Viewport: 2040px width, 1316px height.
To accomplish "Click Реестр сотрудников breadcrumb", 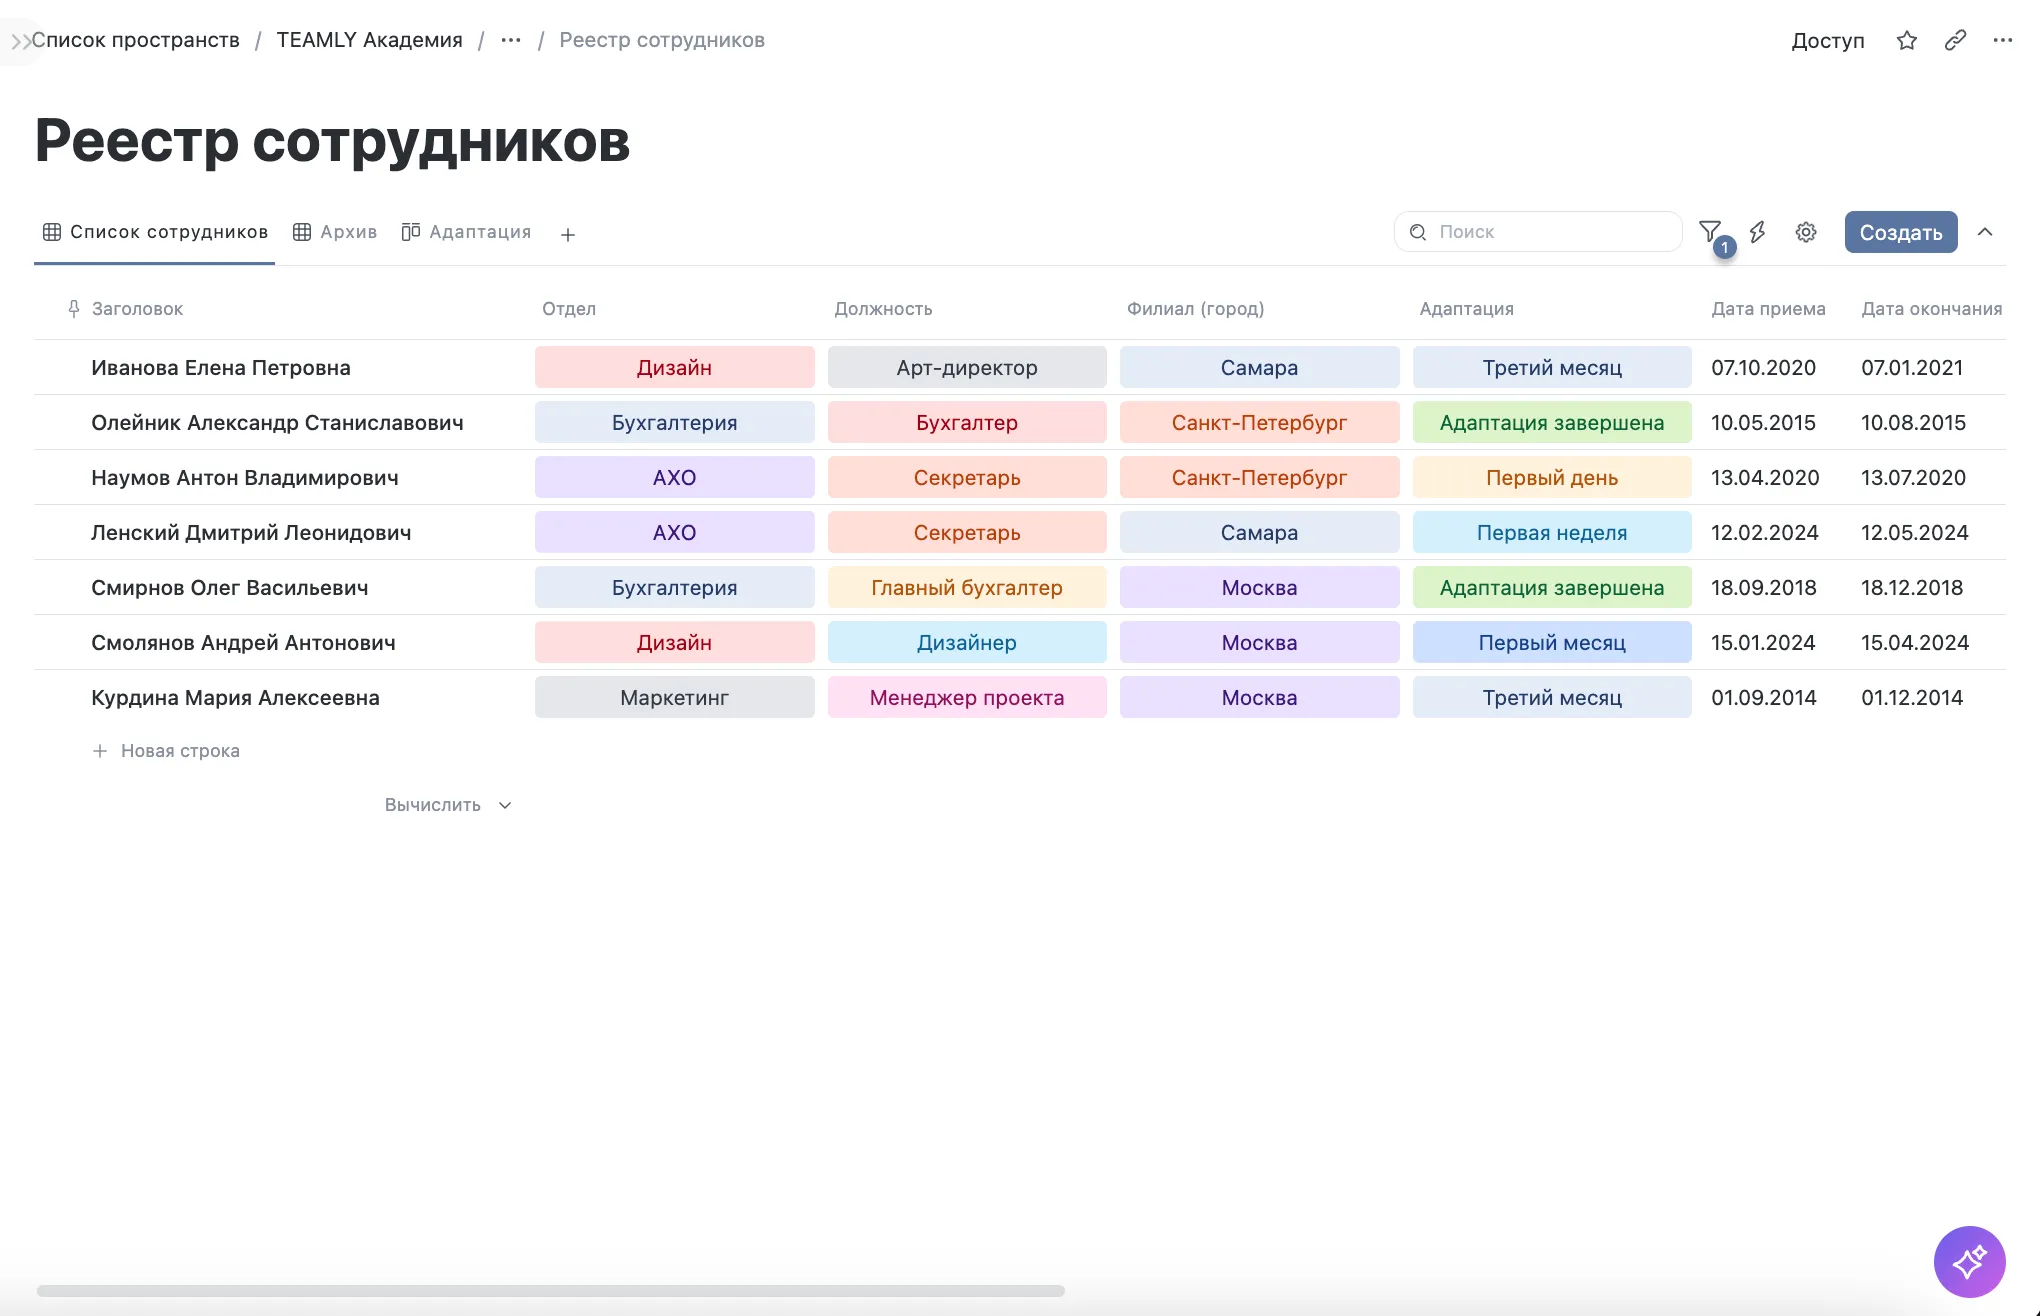I will (662, 40).
